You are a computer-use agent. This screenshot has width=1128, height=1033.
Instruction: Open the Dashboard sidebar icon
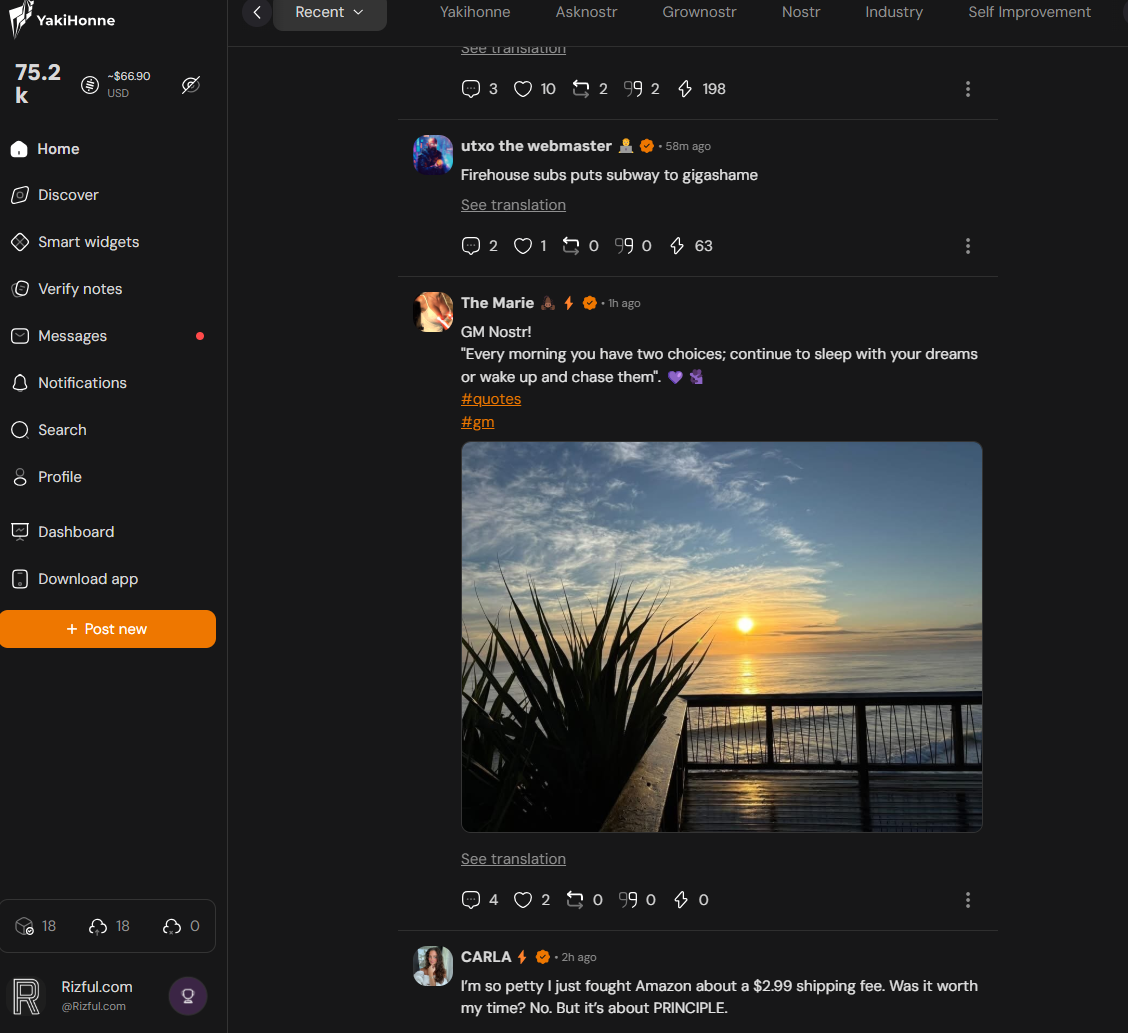tap(20, 531)
